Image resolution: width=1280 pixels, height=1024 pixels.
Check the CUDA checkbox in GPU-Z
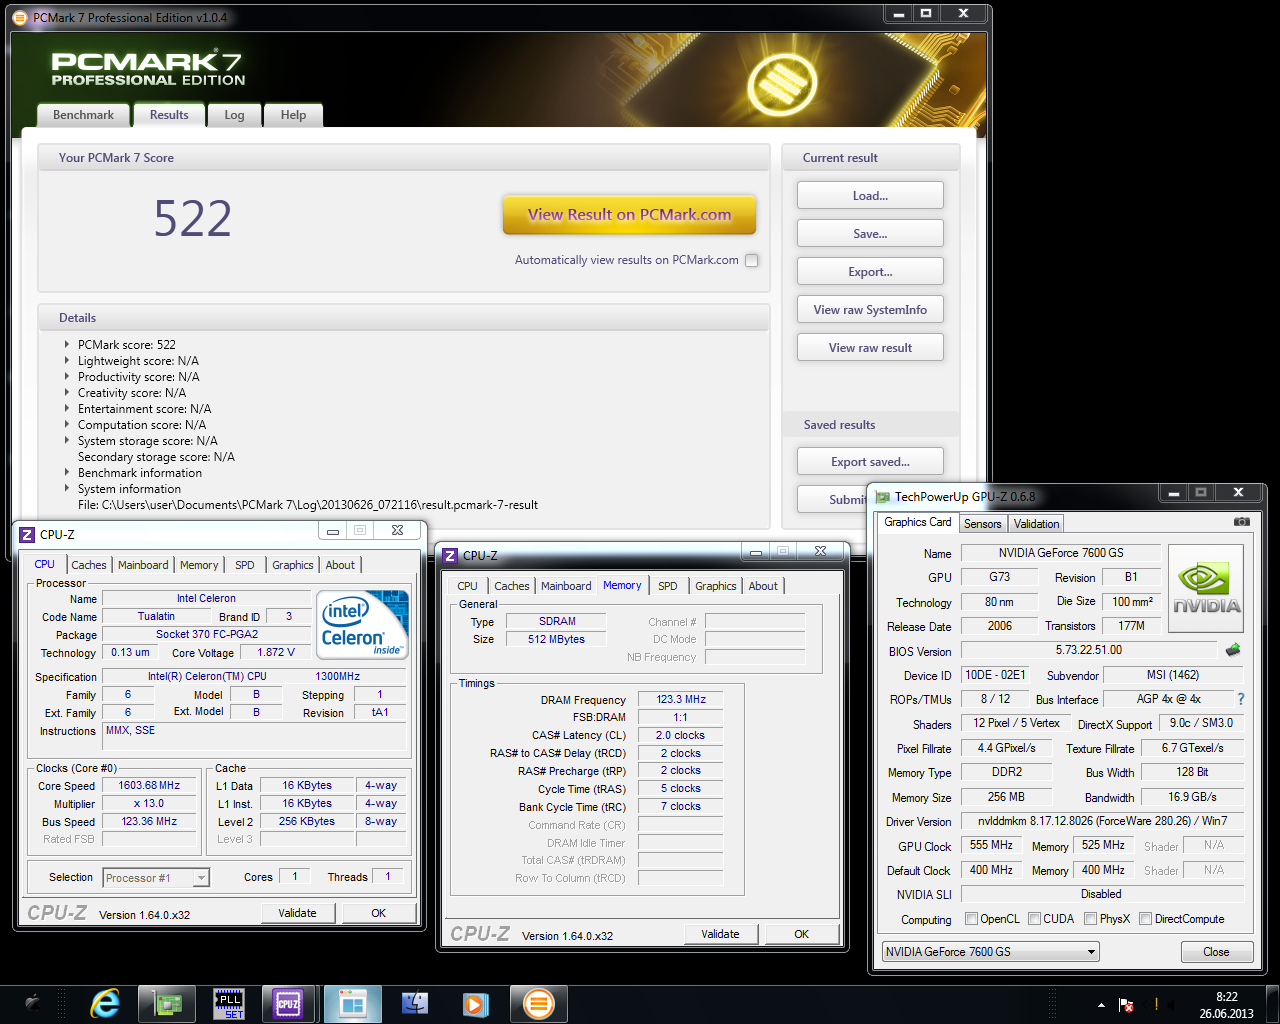1034,919
